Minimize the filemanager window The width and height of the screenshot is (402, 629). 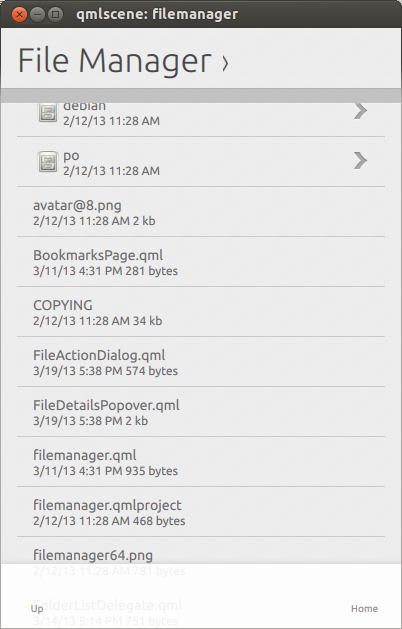click(37, 15)
